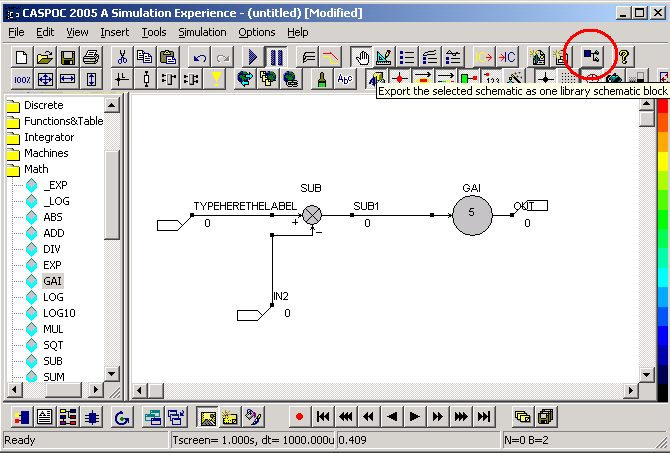Click the red record button
This screenshot has width=670, height=453.
[299, 416]
